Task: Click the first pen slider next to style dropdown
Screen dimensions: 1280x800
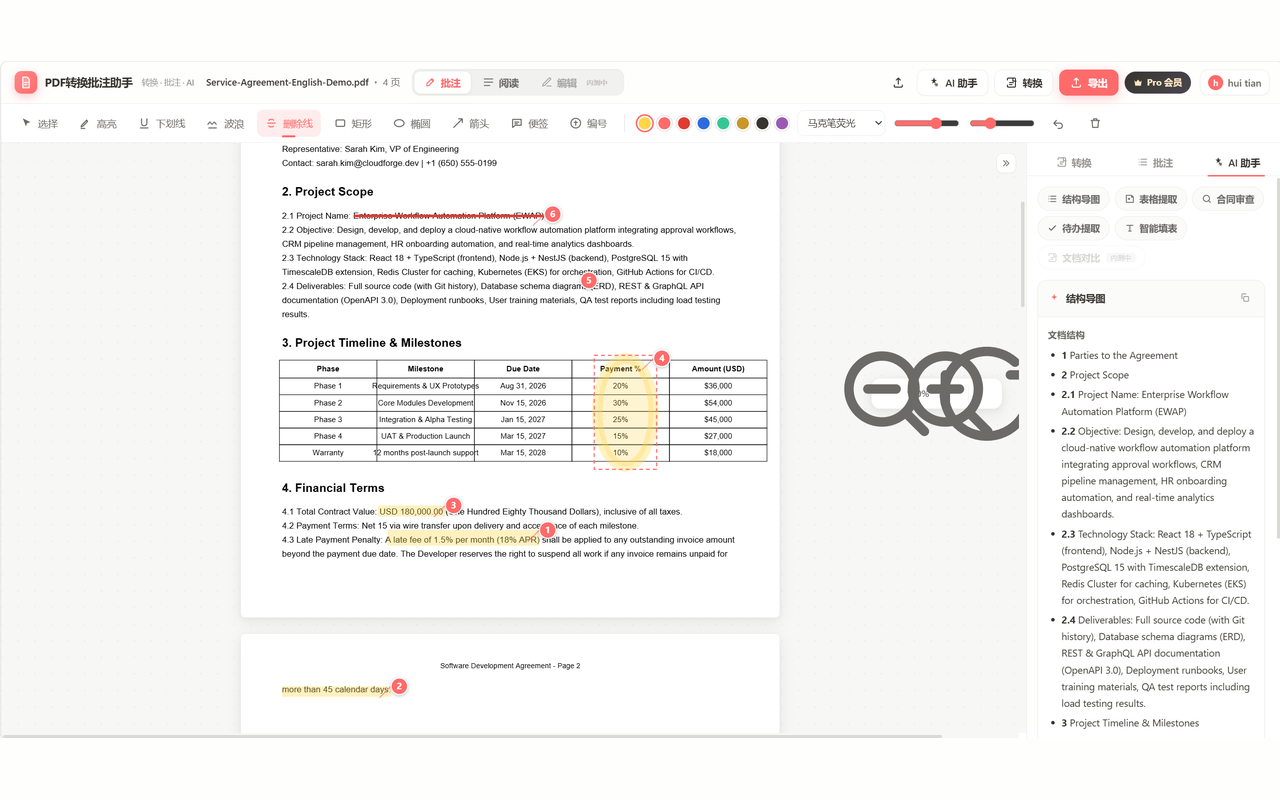Action: tap(927, 123)
